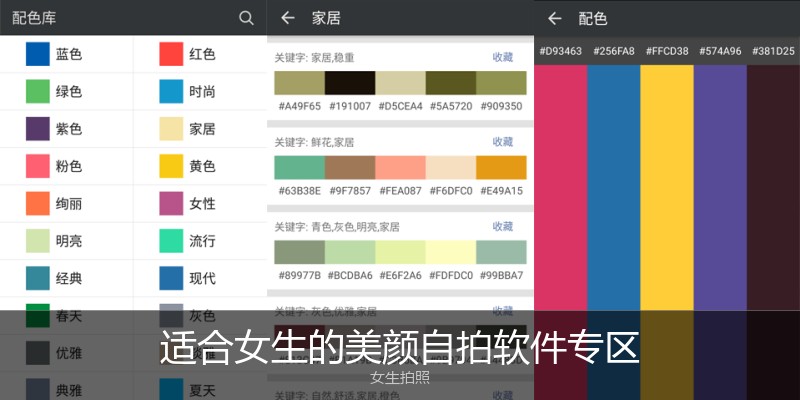Click 收藏 for the 青色,灰色,明亮,家居 palette
Viewport: 800px width, 400px height.
tap(503, 226)
